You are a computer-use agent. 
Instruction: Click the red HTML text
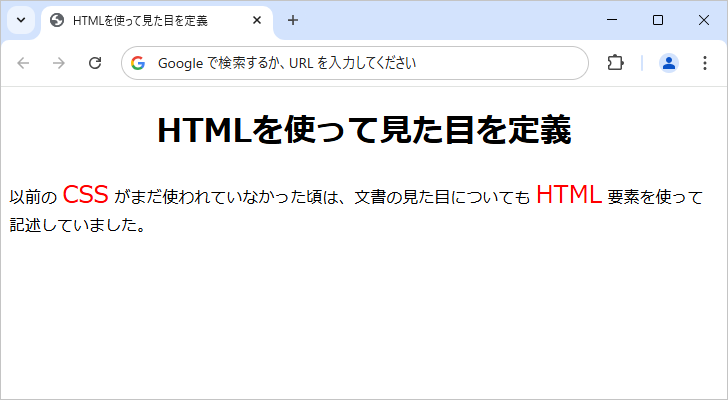click(x=568, y=195)
